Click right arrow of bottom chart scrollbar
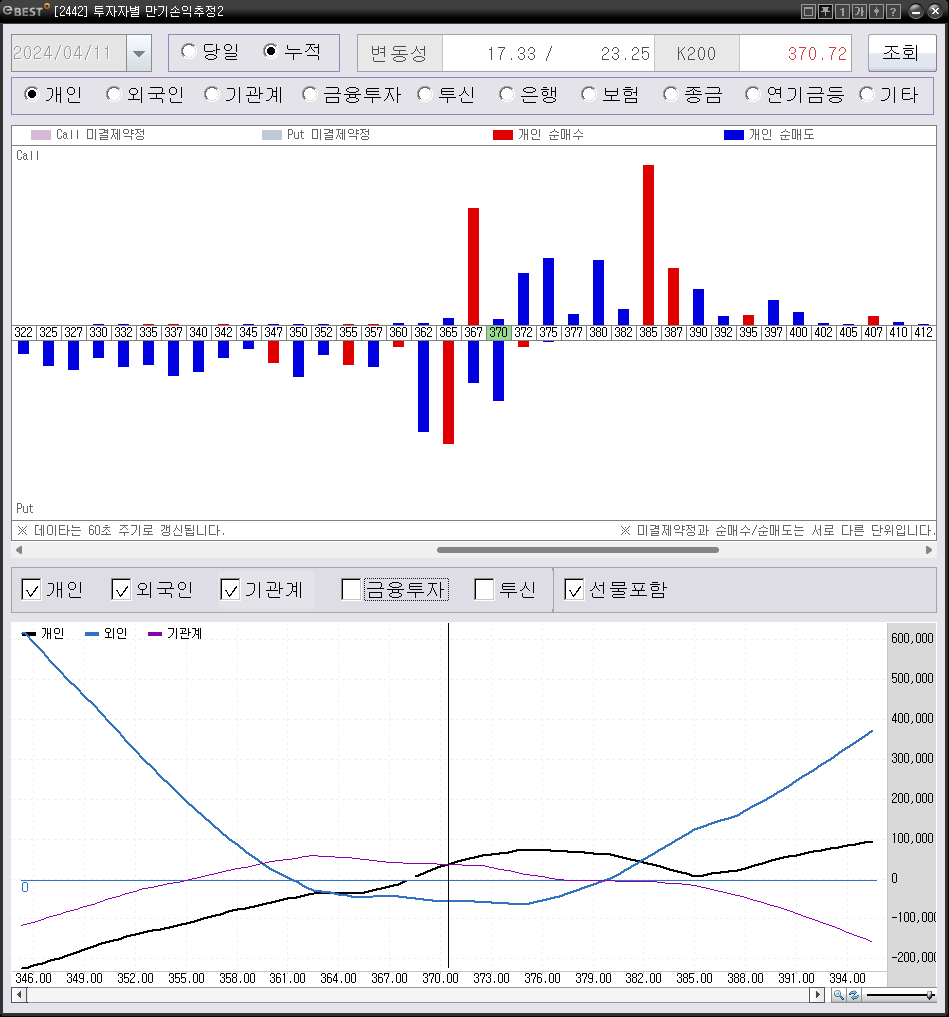This screenshot has width=949, height=1017. [x=817, y=994]
